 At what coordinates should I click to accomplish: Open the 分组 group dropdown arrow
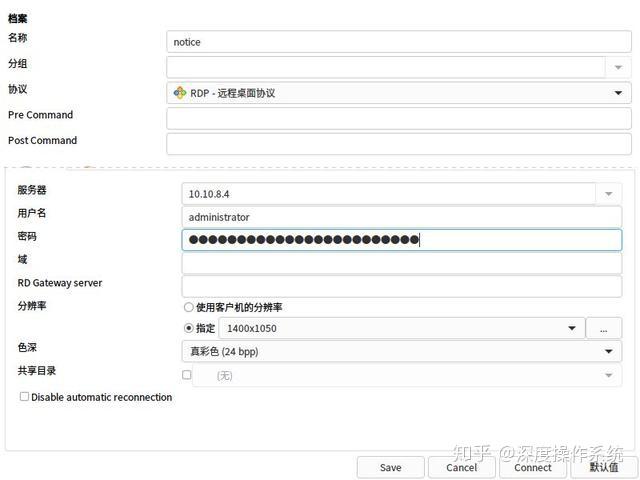(x=618, y=67)
